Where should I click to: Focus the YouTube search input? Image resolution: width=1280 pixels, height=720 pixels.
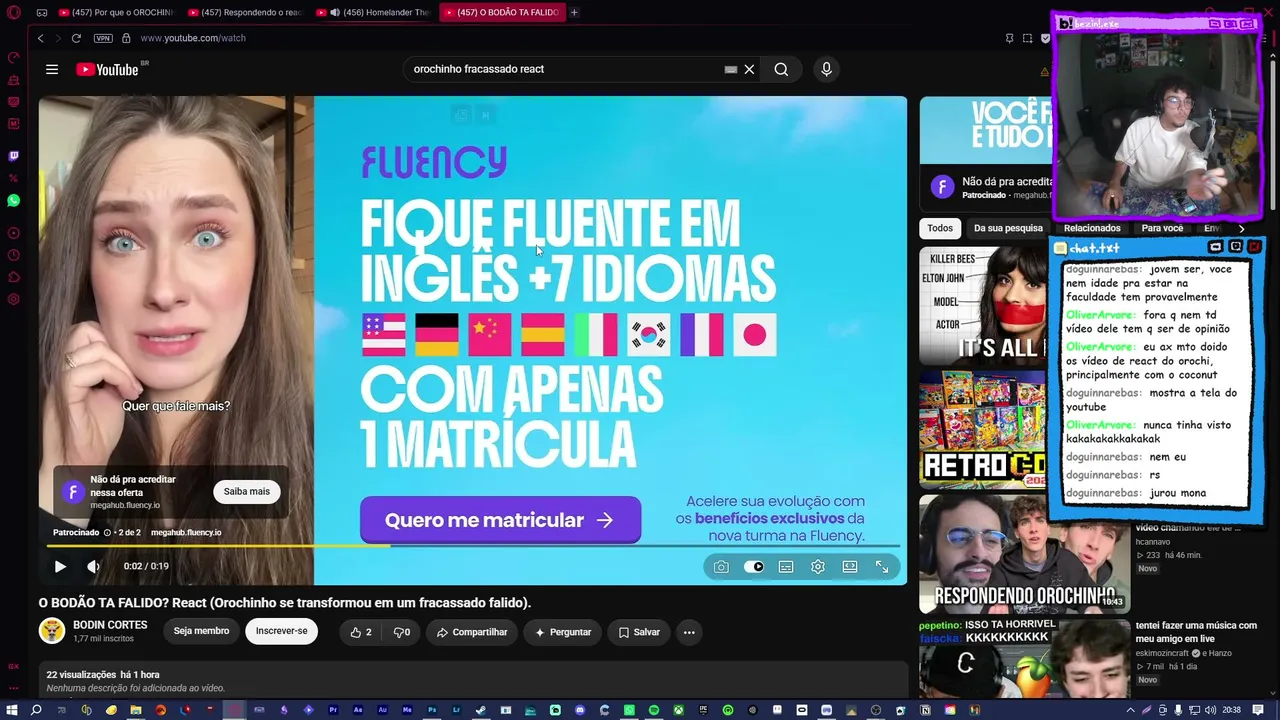click(565, 69)
